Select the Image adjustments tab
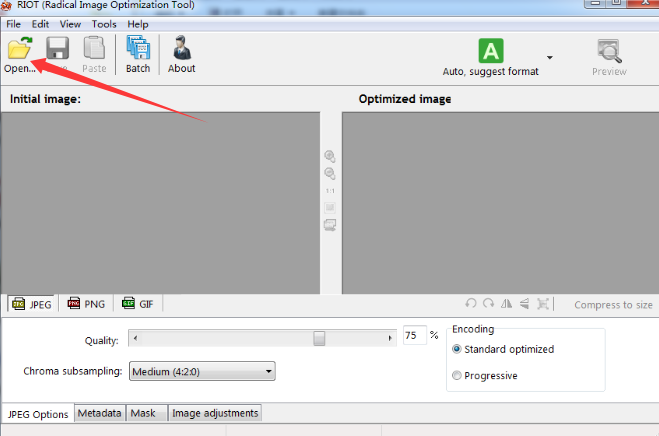 pyautogui.click(x=215, y=413)
